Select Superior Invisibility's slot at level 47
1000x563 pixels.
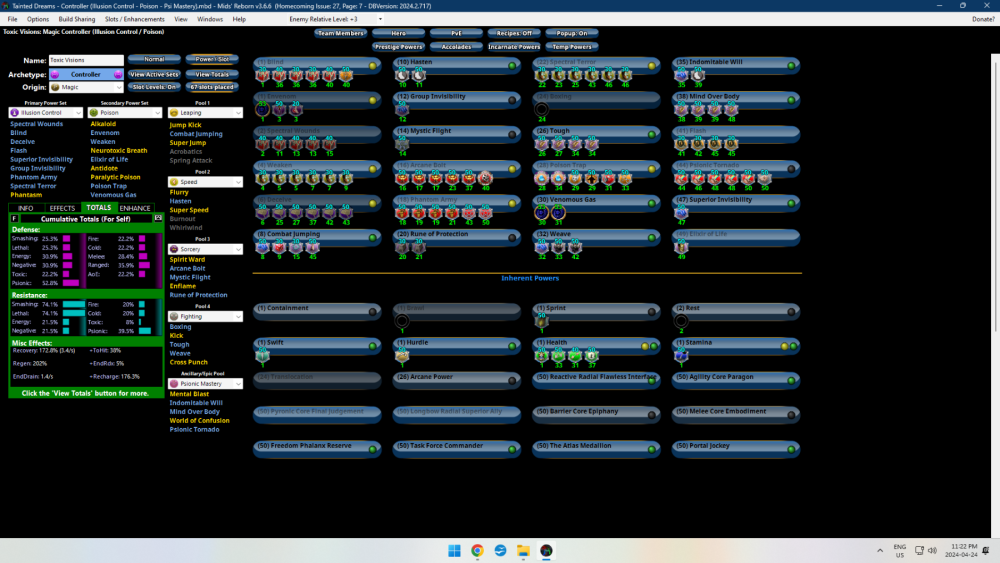pos(681,214)
